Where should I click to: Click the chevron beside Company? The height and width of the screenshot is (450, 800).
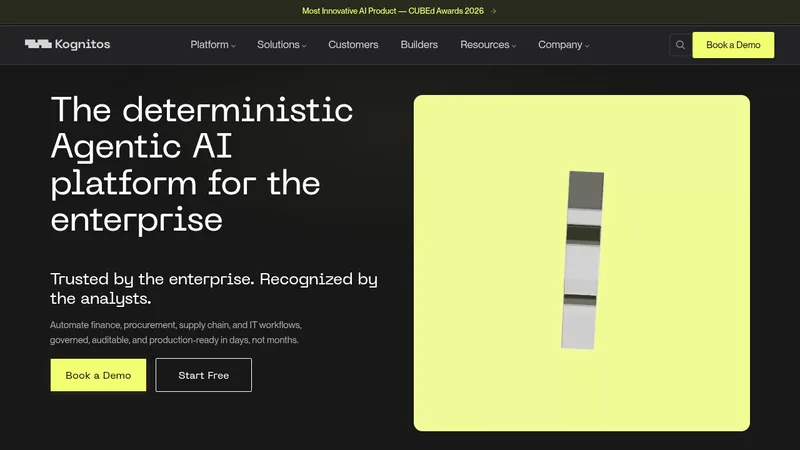pos(587,46)
